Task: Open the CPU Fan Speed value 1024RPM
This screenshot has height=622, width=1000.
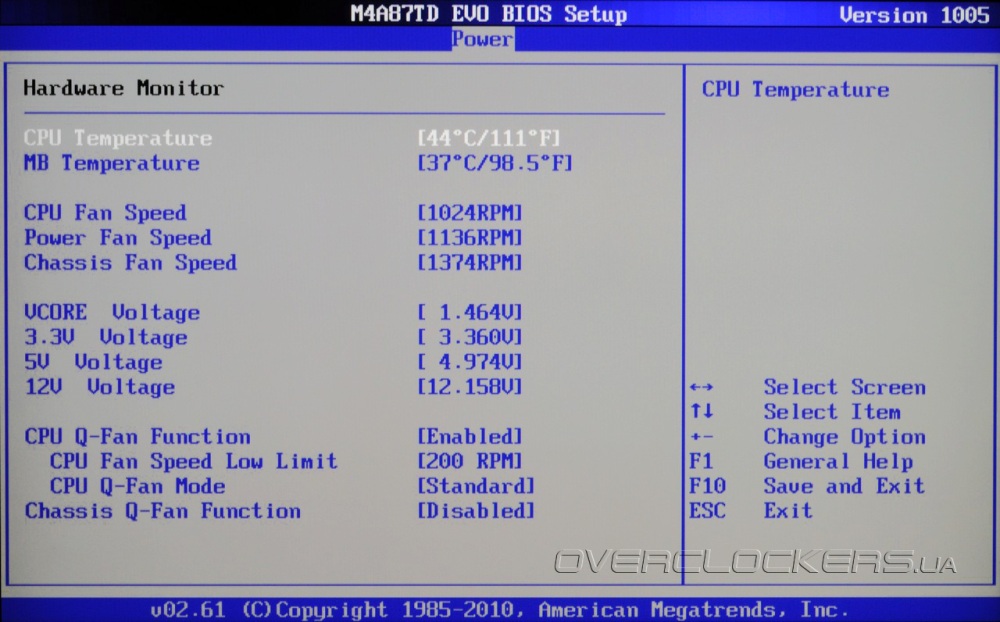Action: pos(469,212)
